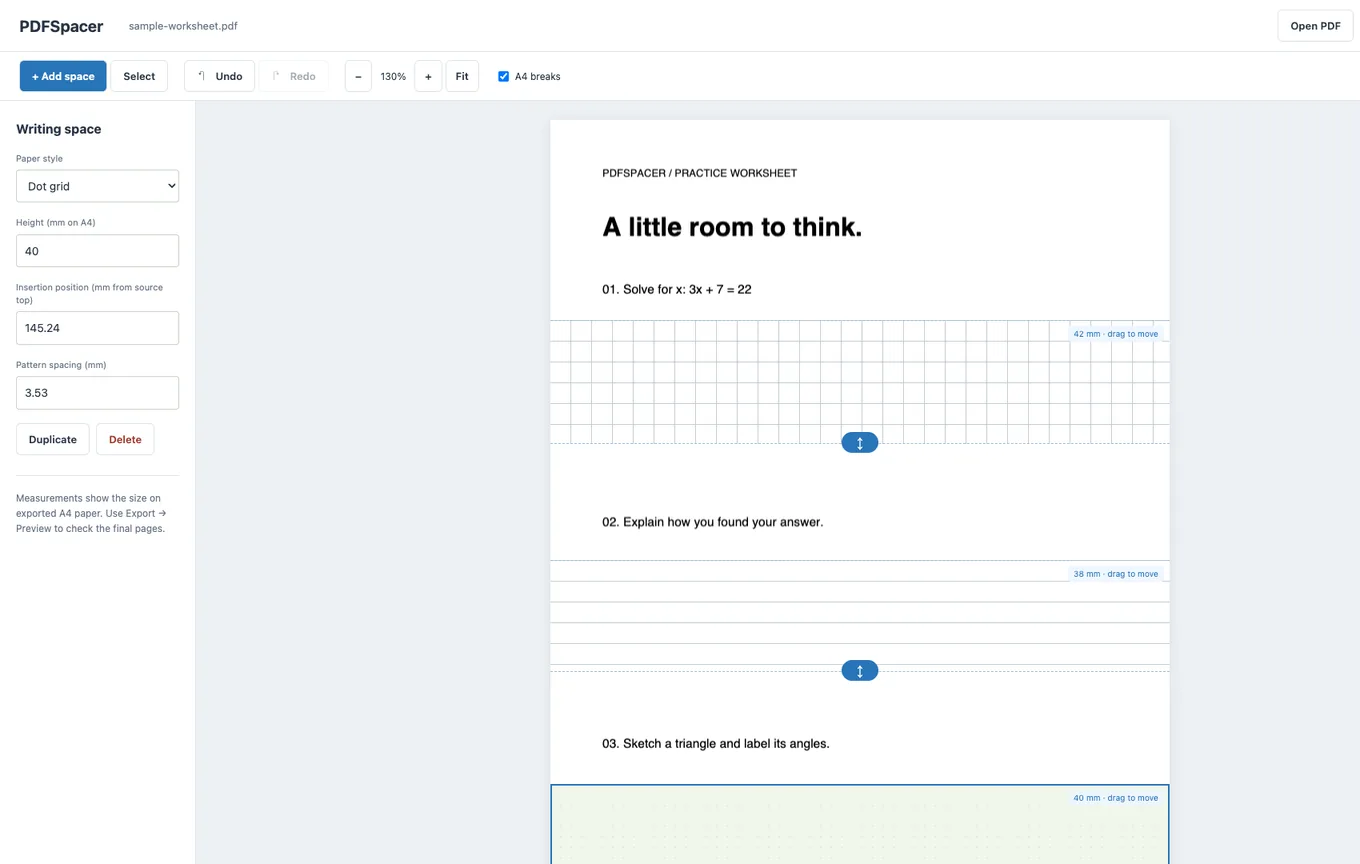Click the 42 mm drag to move label
This screenshot has height=864, width=1360.
[x=1115, y=334]
